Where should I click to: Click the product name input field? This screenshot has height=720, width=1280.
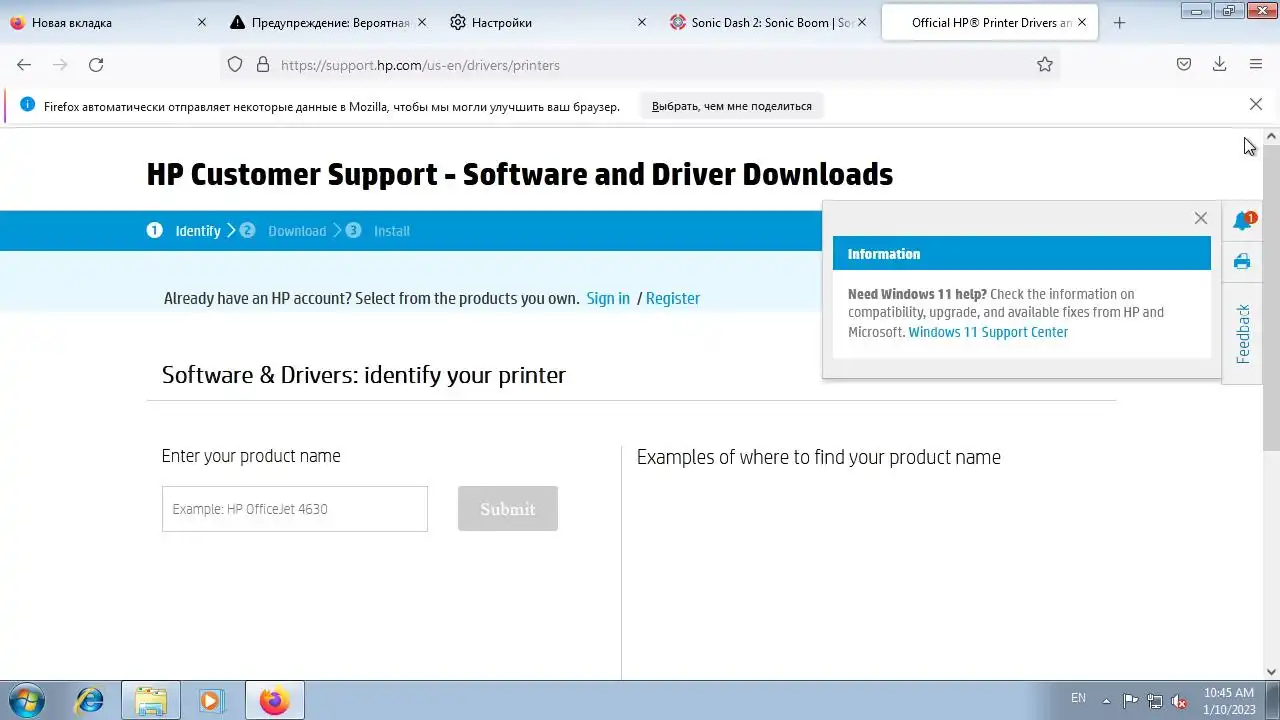pyautogui.click(x=294, y=508)
